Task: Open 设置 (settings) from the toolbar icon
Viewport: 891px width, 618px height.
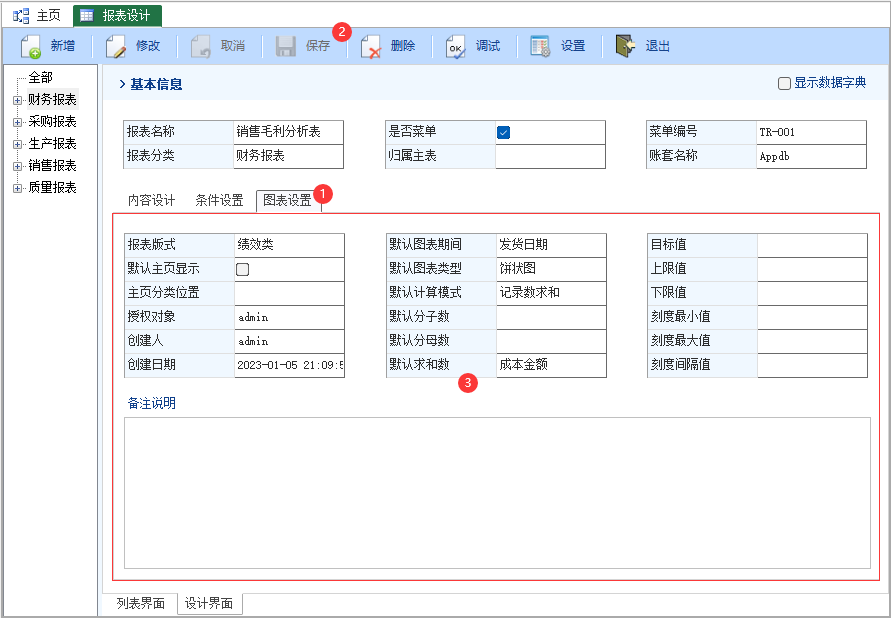Action: pos(540,46)
